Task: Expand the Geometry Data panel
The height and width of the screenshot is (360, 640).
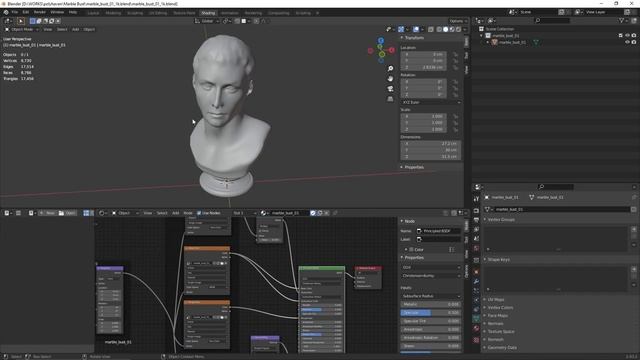Action: 502,348
